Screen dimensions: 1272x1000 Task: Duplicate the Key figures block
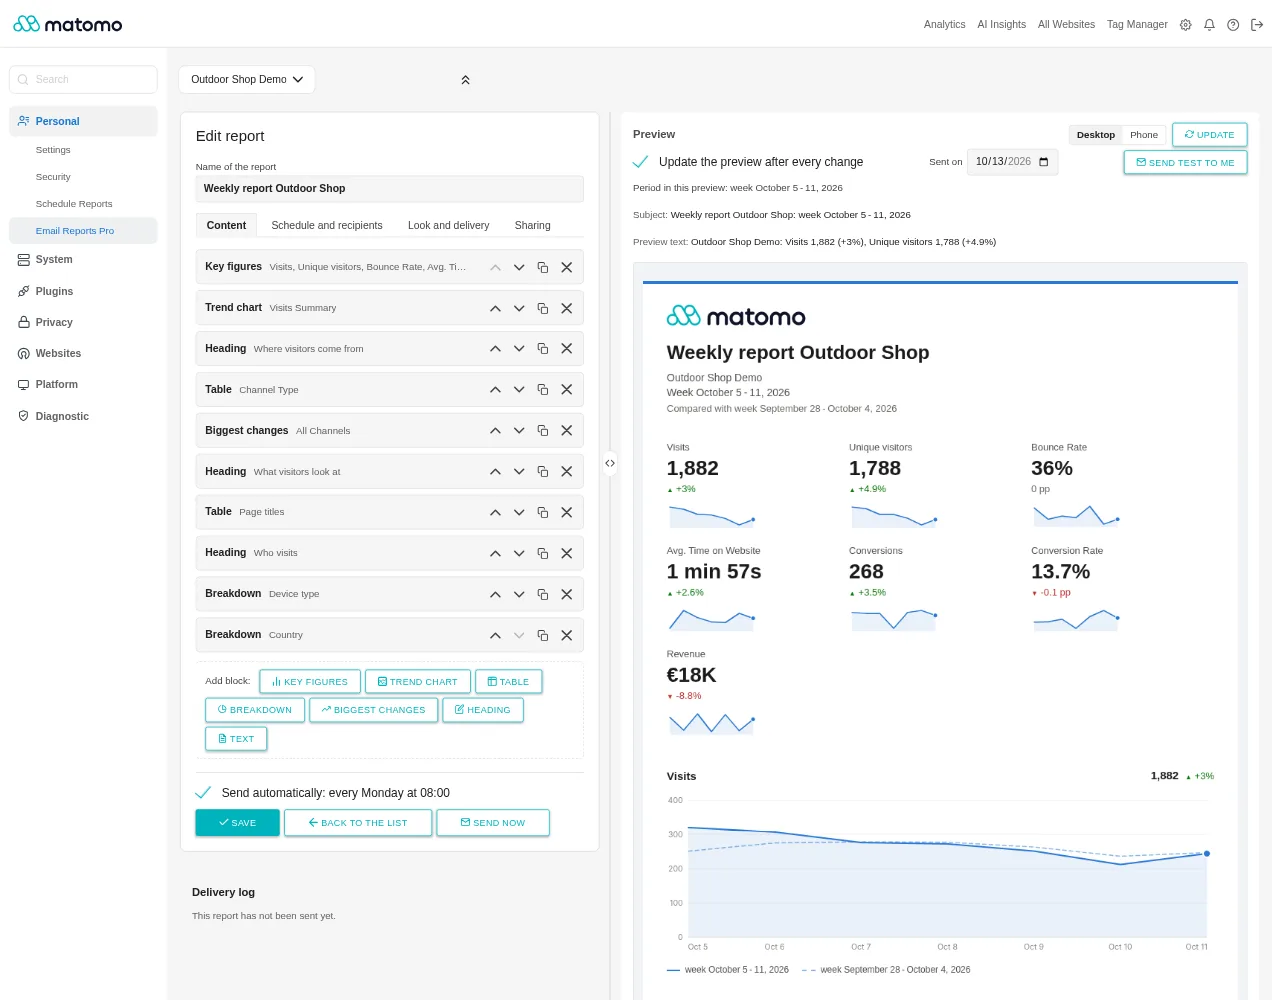tap(543, 267)
